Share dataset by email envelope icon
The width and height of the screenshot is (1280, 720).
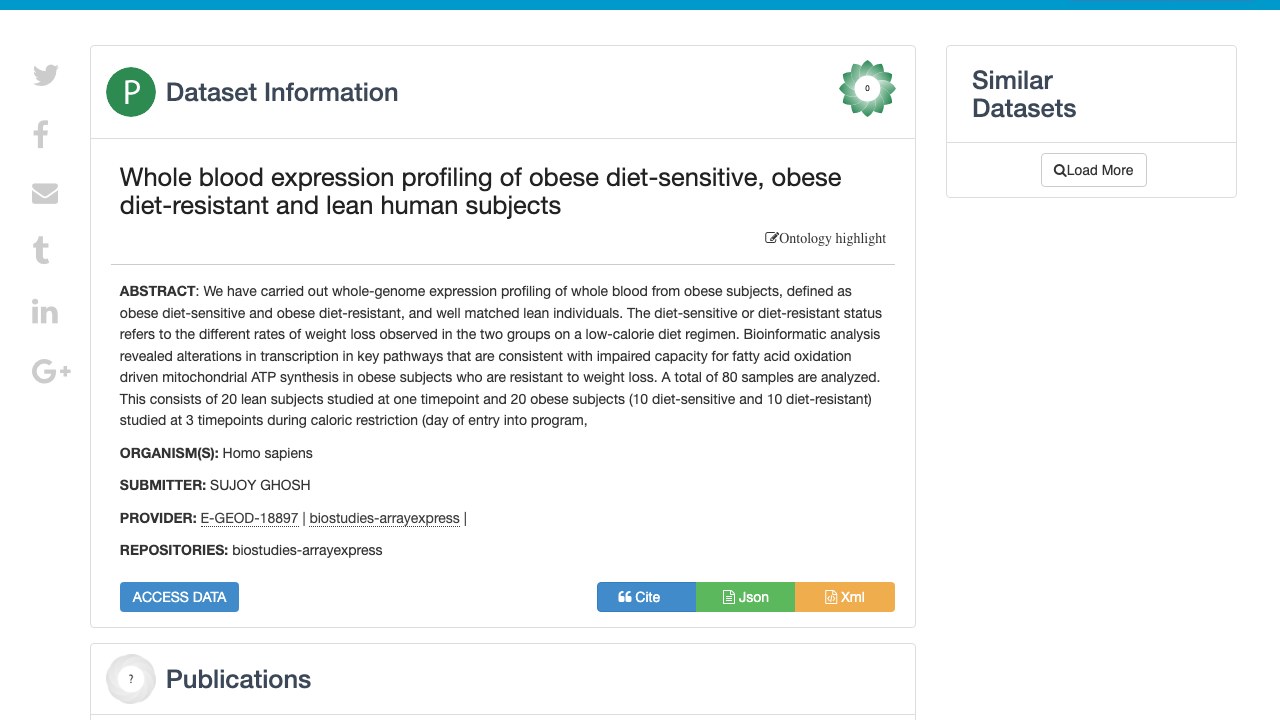(45, 193)
